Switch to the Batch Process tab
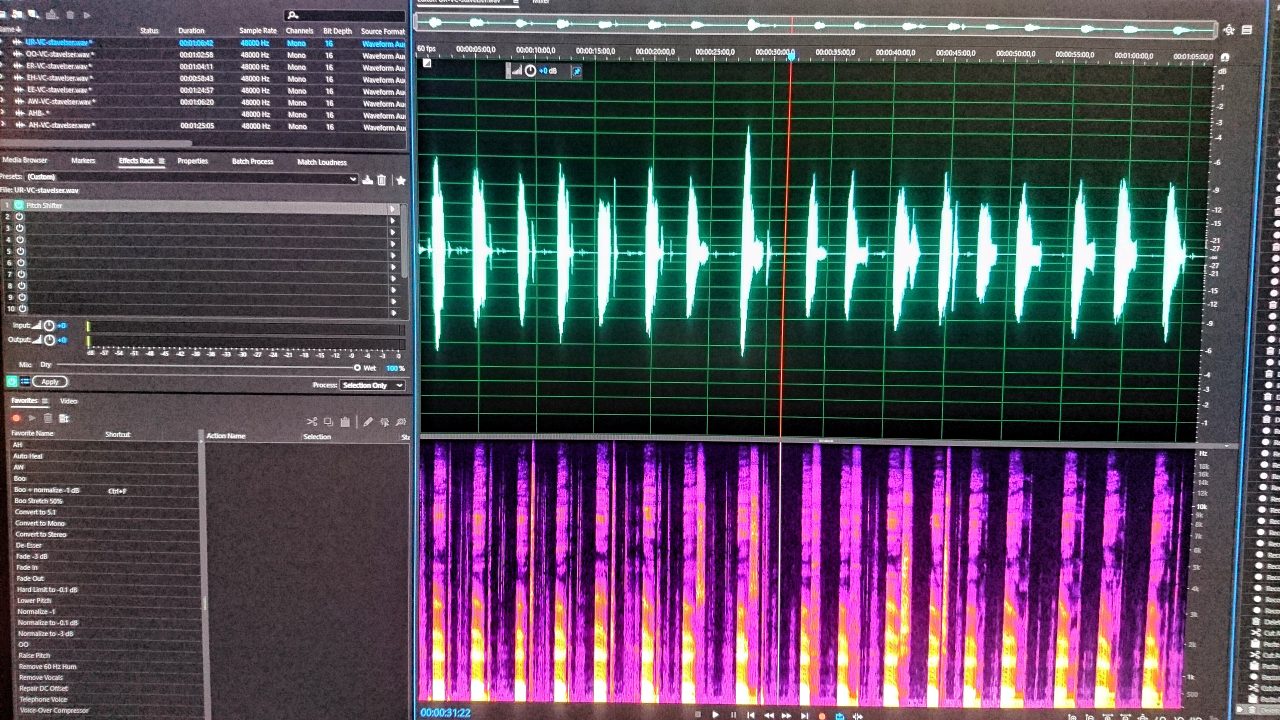1280x720 pixels. pos(253,161)
